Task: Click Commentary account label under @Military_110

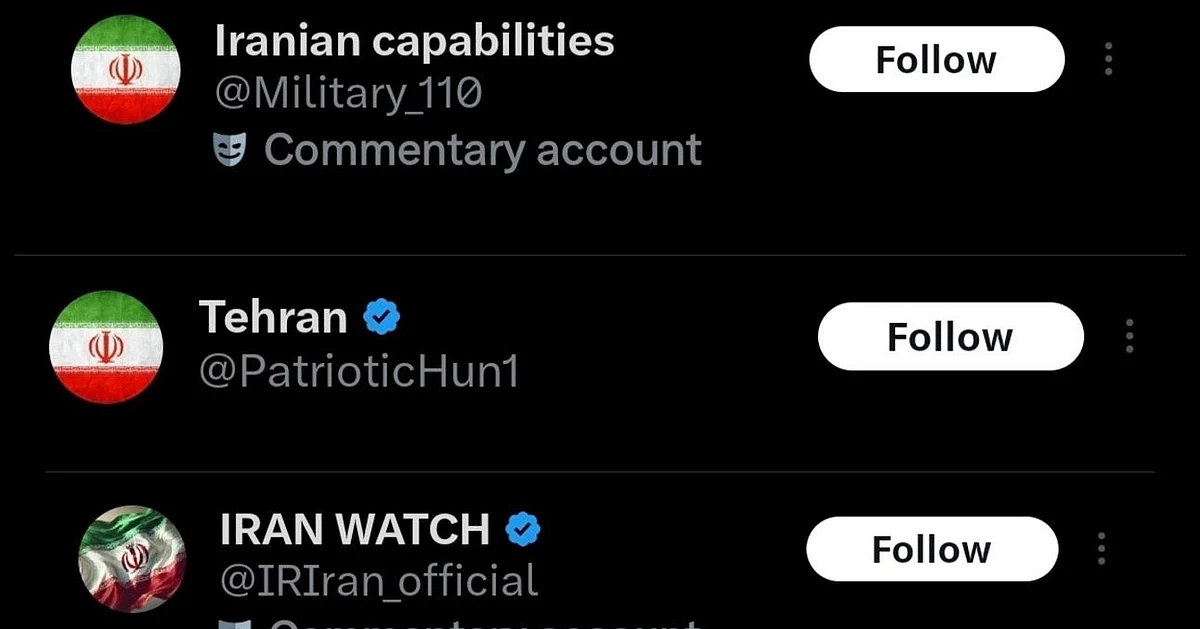Action: pos(483,151)
